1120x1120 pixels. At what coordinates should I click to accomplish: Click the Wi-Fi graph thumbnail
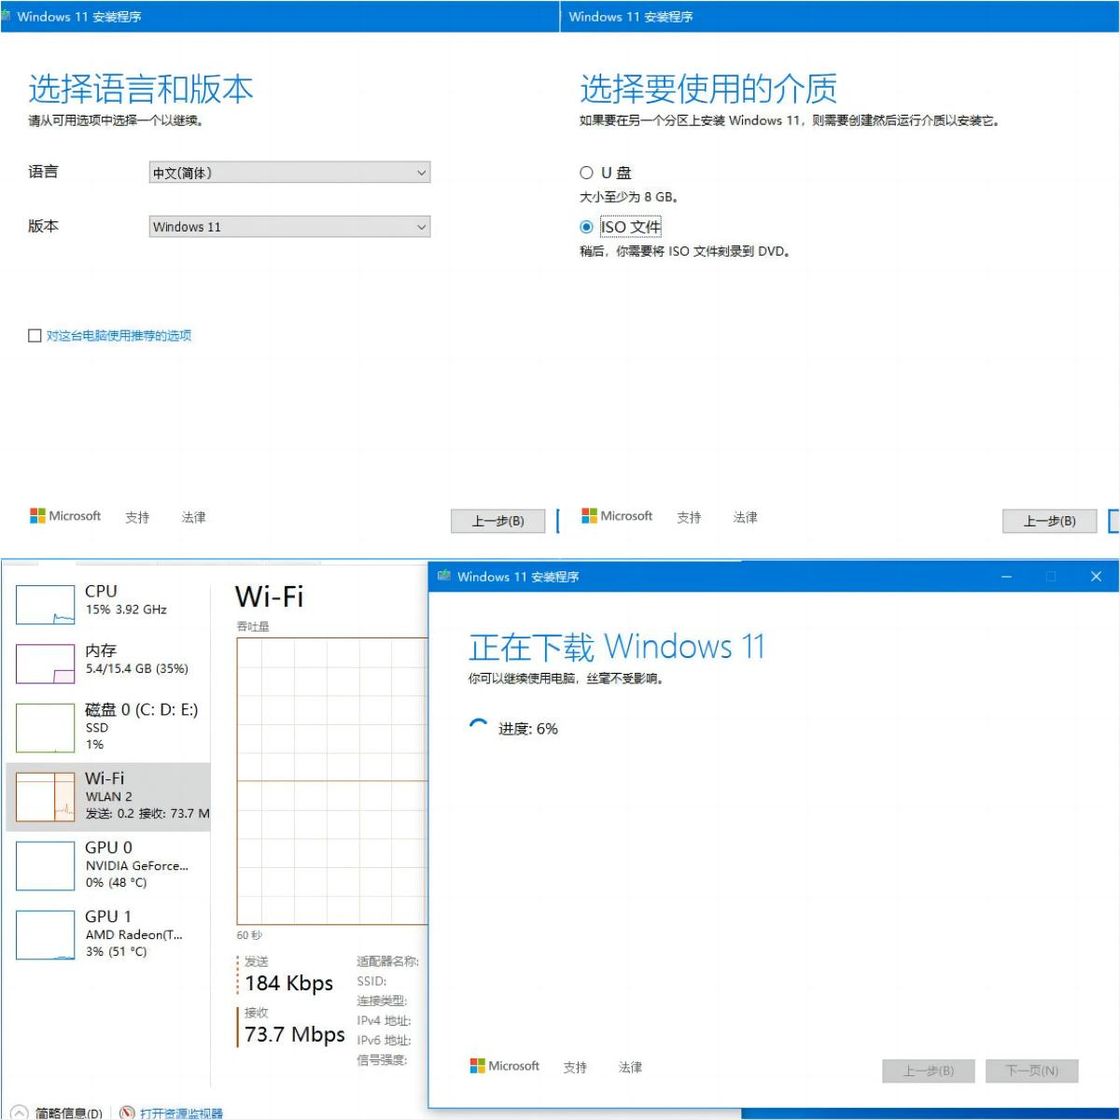pos(45,797)
